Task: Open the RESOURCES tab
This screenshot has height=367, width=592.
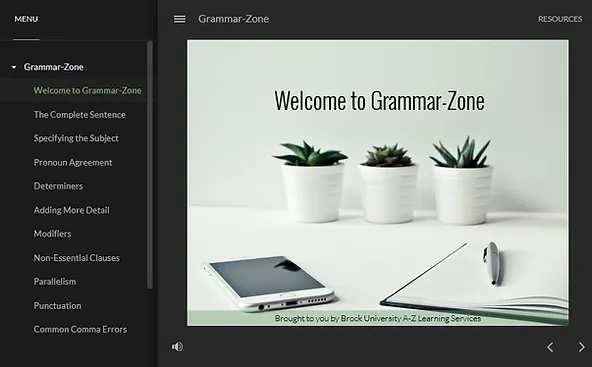Action: (560, 19)
